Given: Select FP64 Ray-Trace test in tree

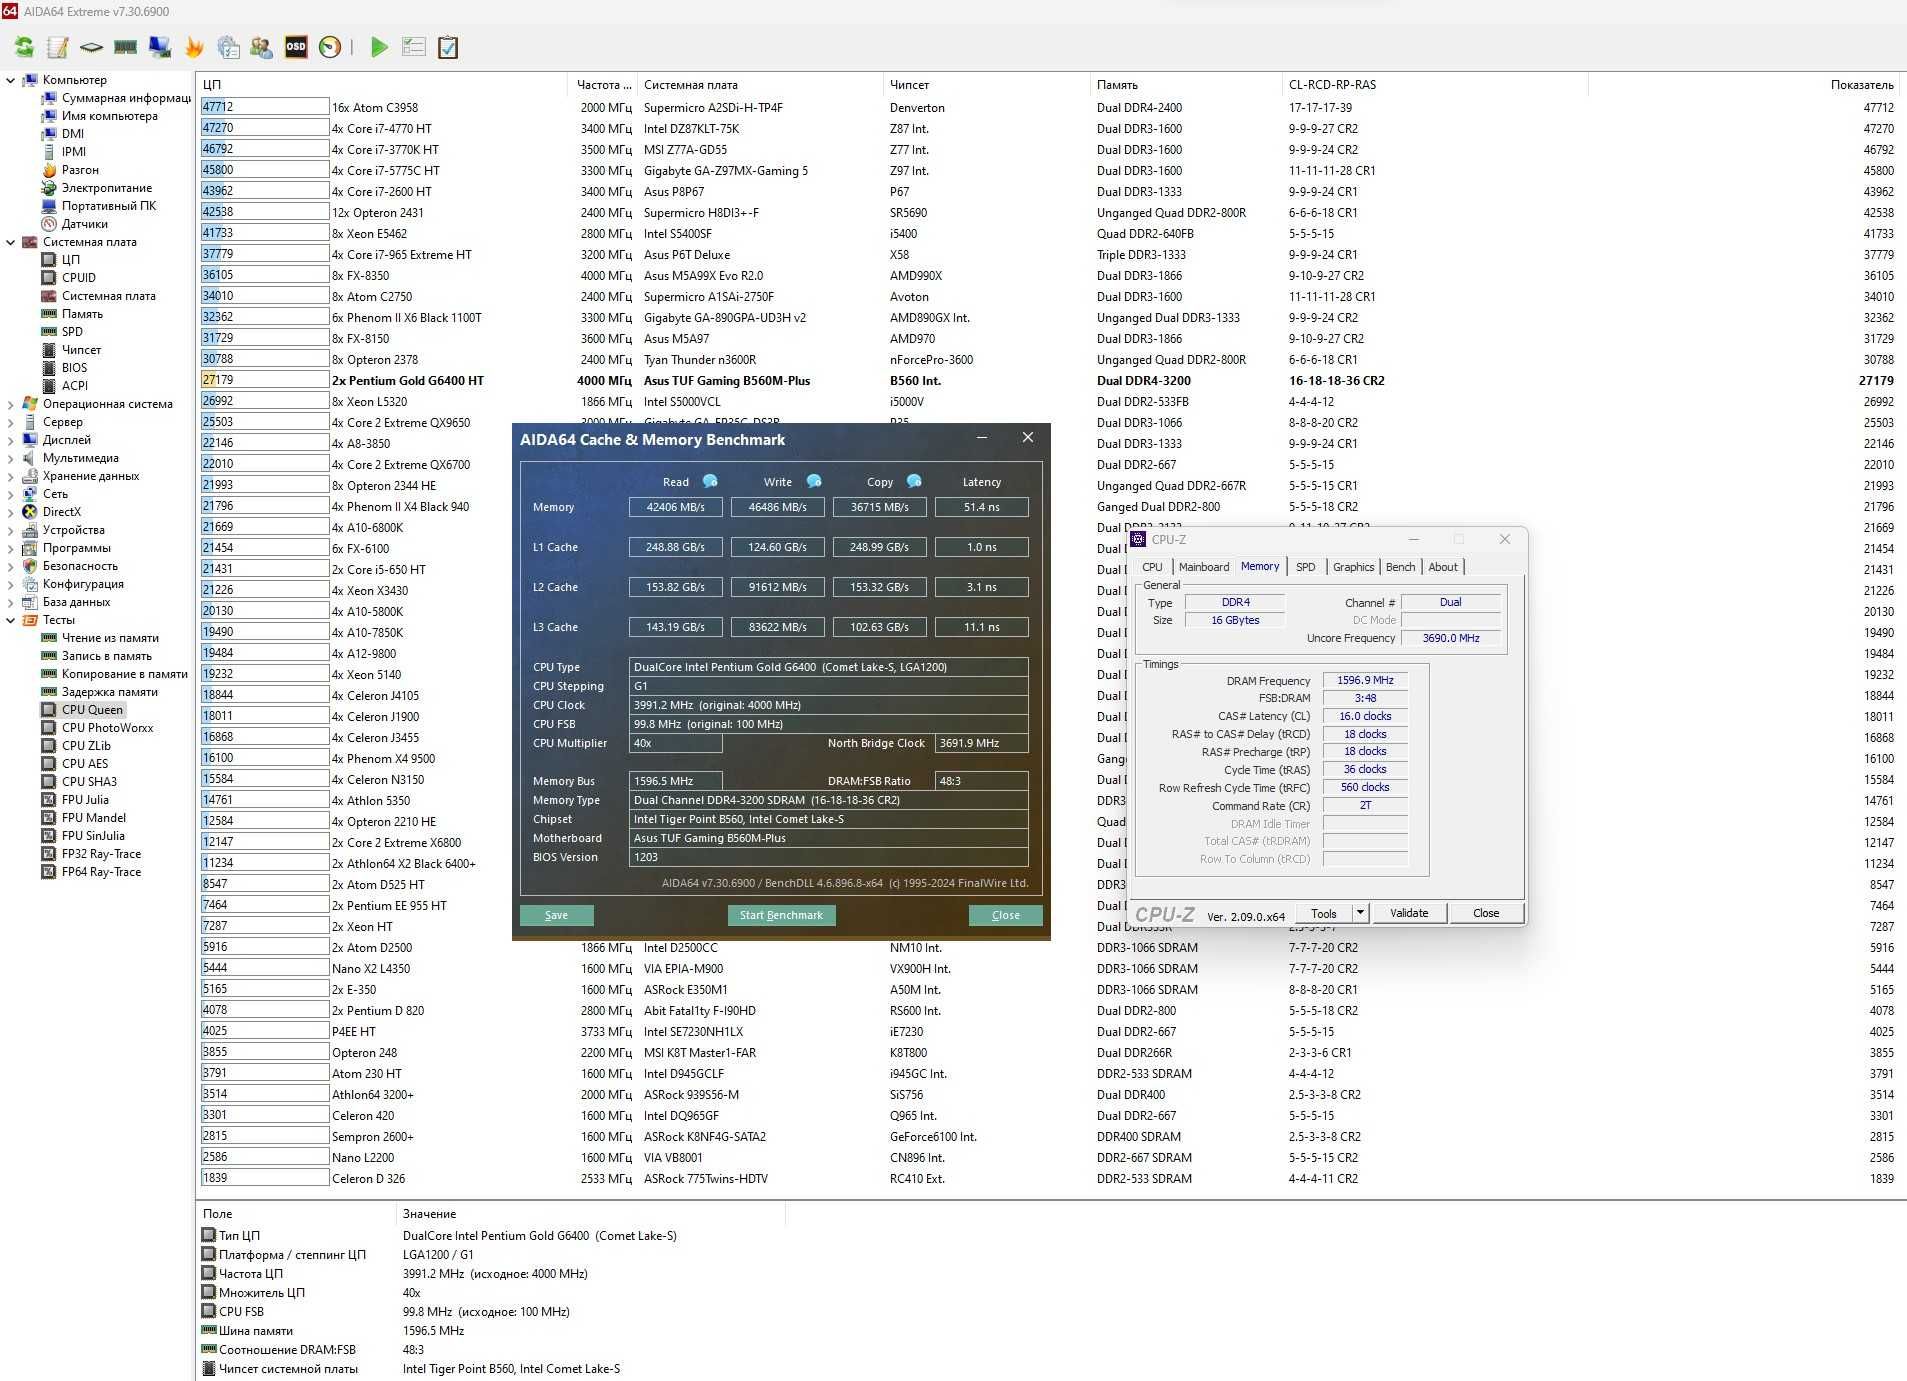Looking at the screenshot, I should pyautogui.click(x=101, y=872).
